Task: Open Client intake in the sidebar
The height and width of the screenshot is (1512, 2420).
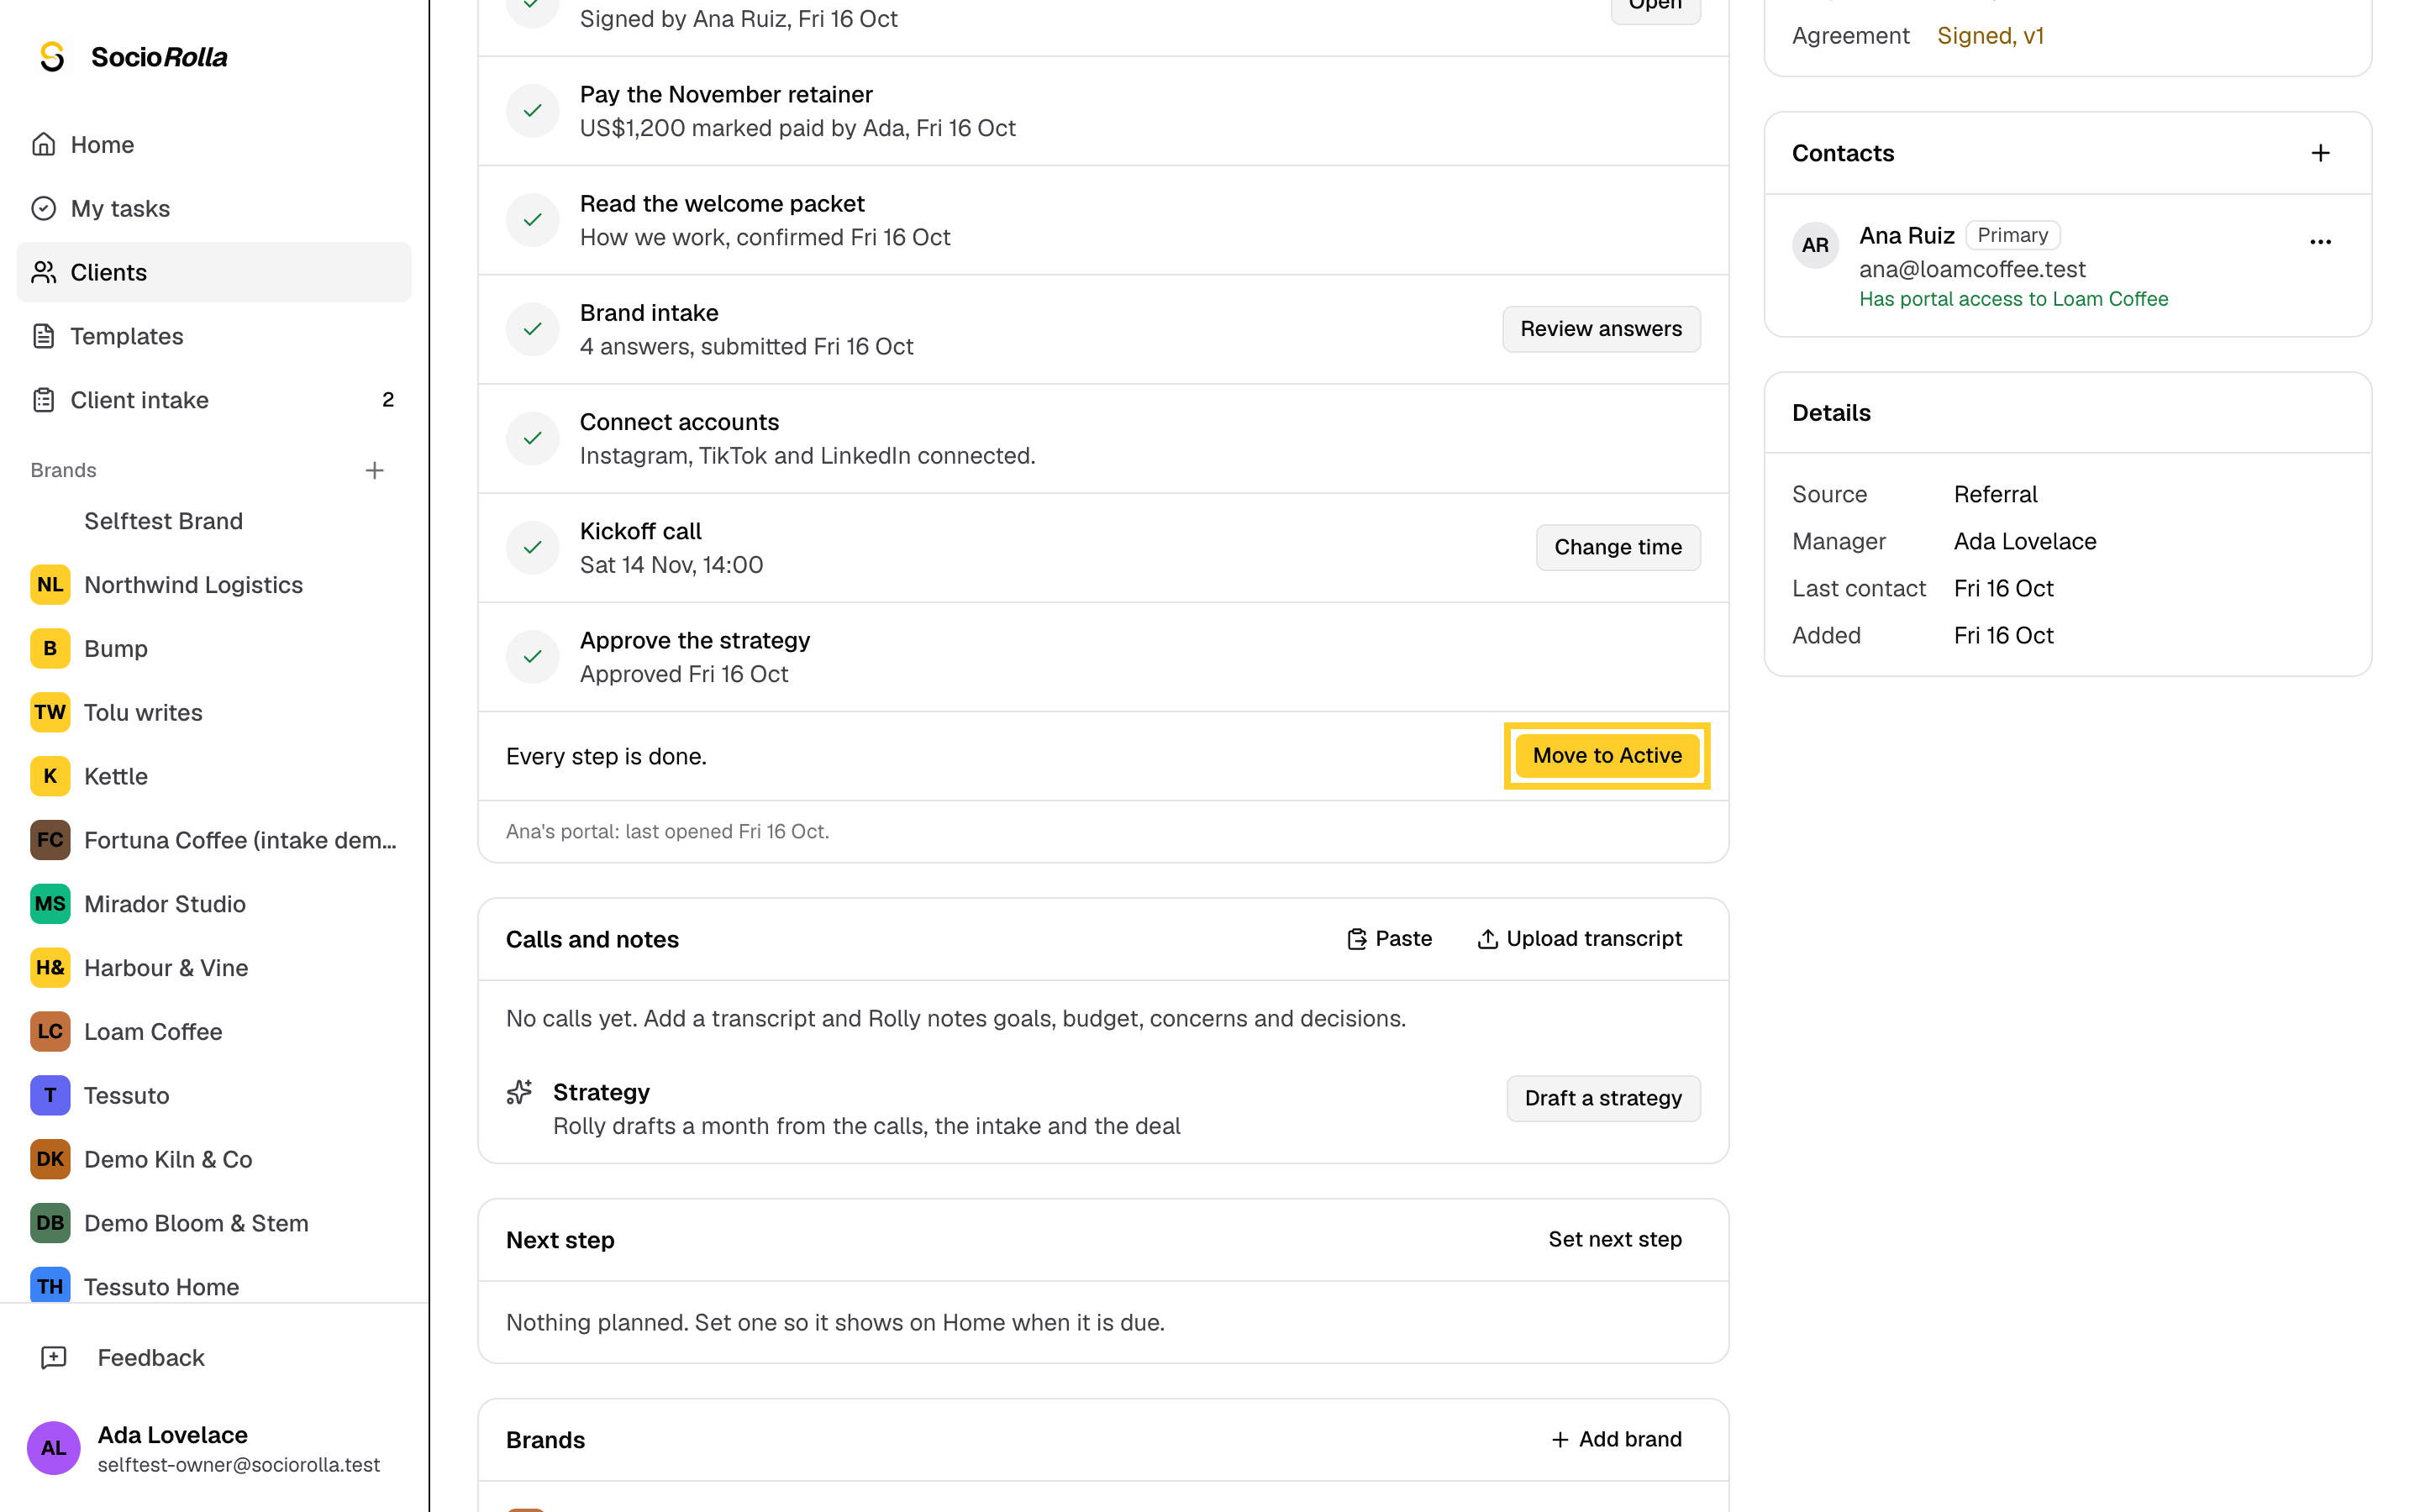Action: pyautogui.click(x=214, y=400)
